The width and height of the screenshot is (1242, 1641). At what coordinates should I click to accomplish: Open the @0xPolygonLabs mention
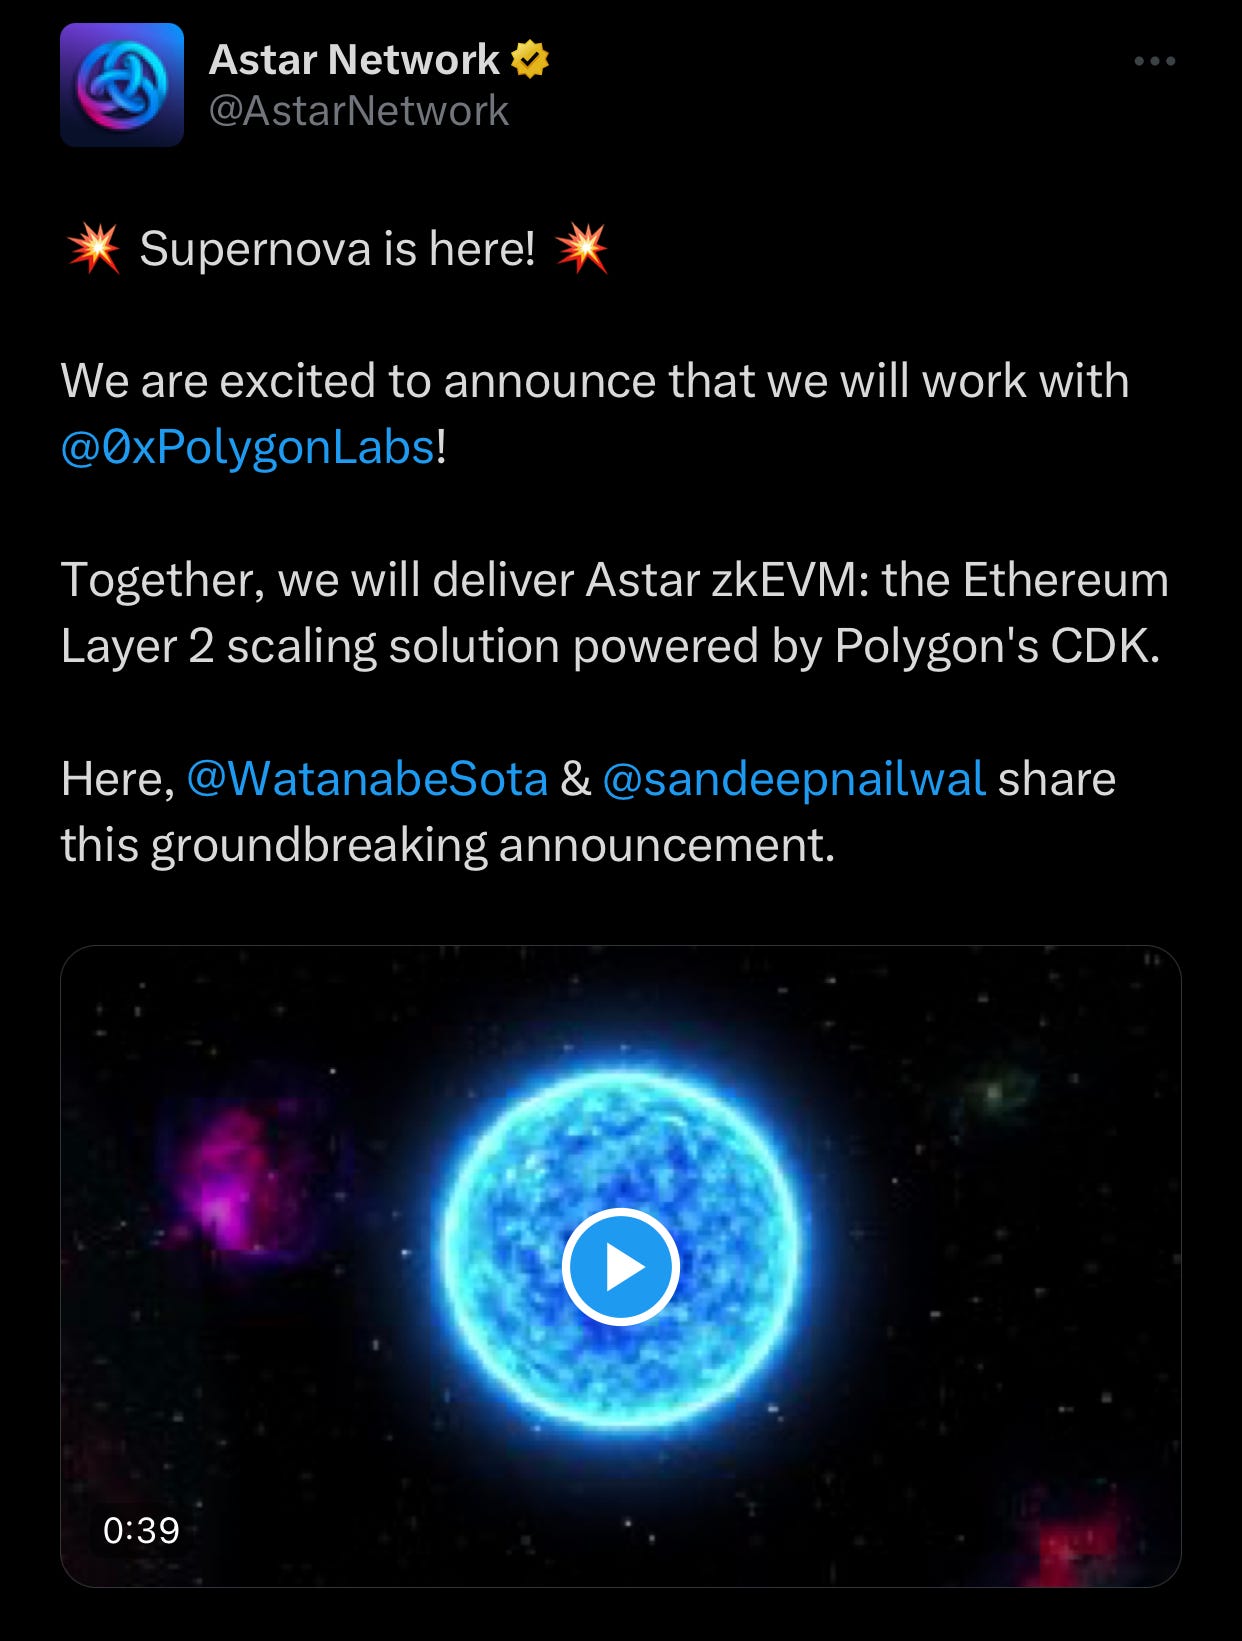(x=248, y=446)
